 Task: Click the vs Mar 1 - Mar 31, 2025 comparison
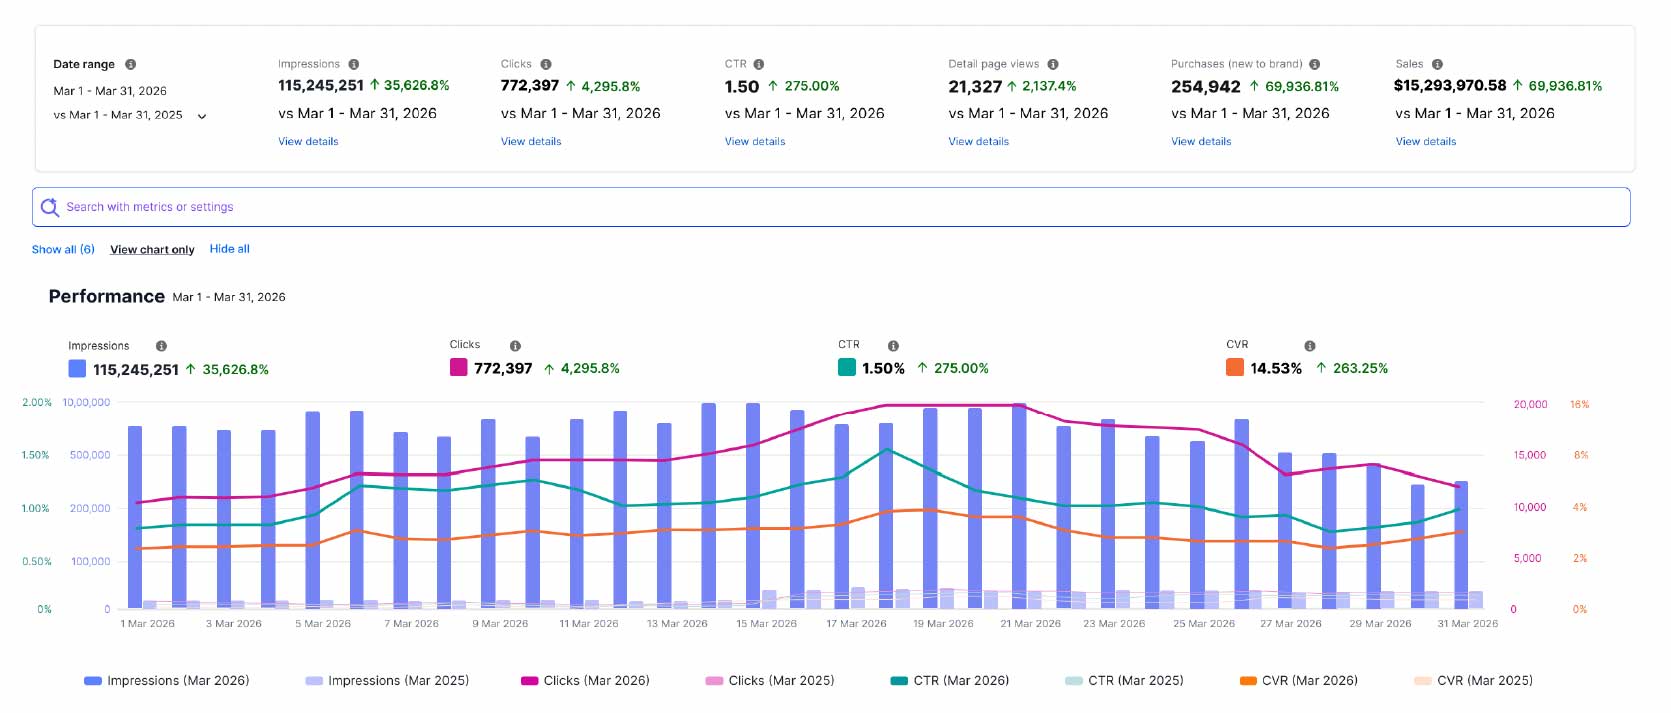pos(118,115)
